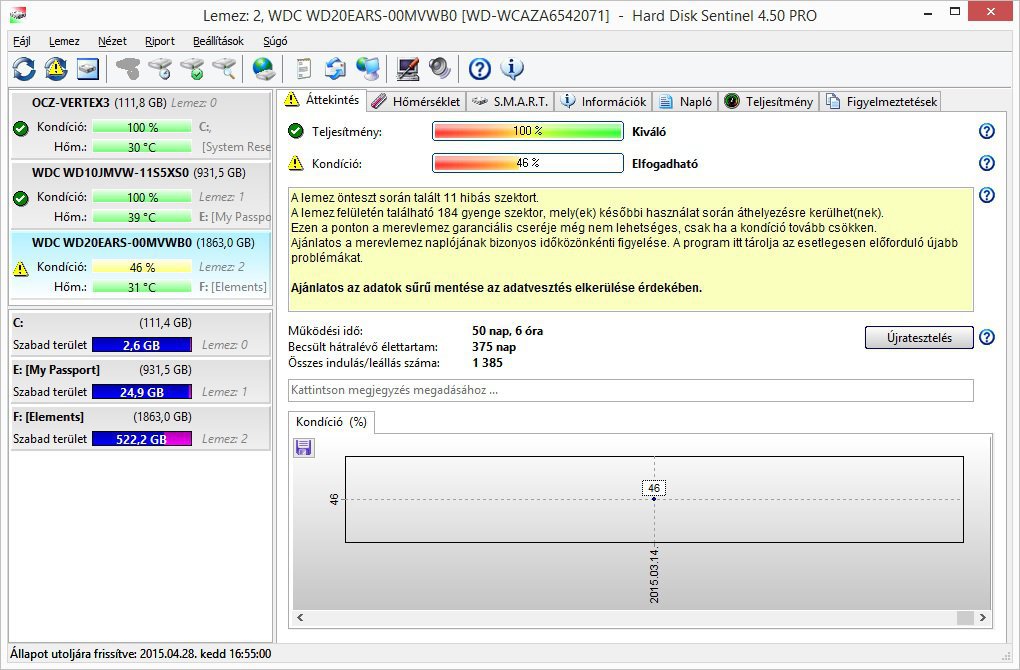1020x670 pixels.
Task: Open the Beállítások menu
Action: click(x=218, y=41)
